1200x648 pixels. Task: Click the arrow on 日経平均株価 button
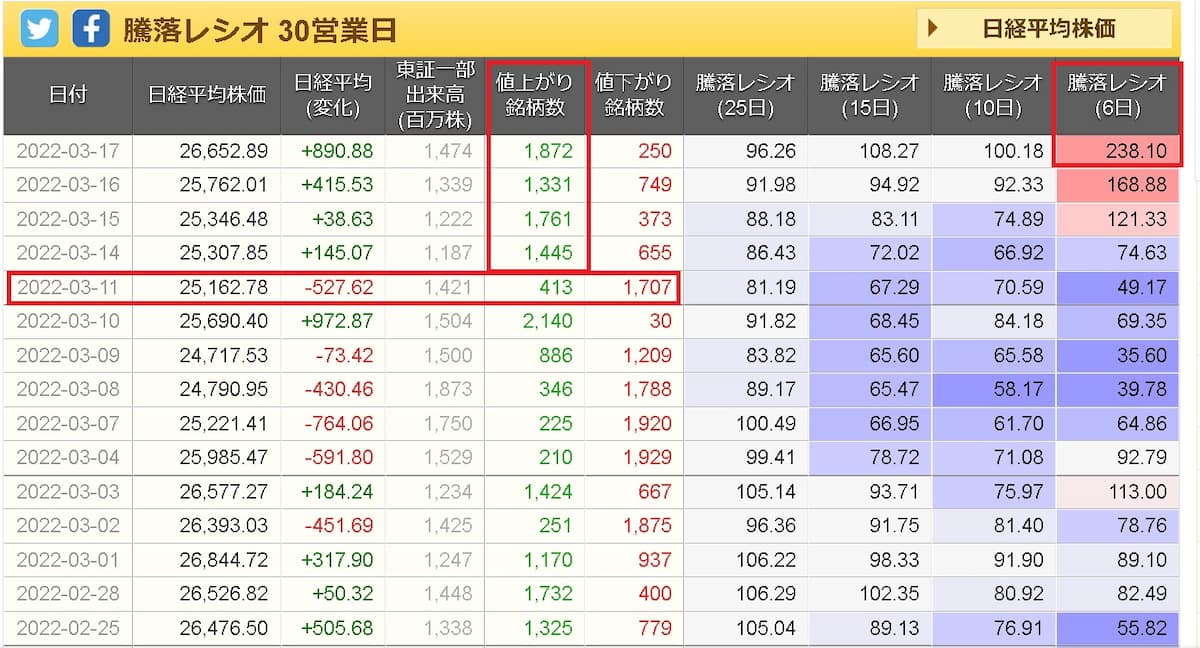tap(933, 29)
